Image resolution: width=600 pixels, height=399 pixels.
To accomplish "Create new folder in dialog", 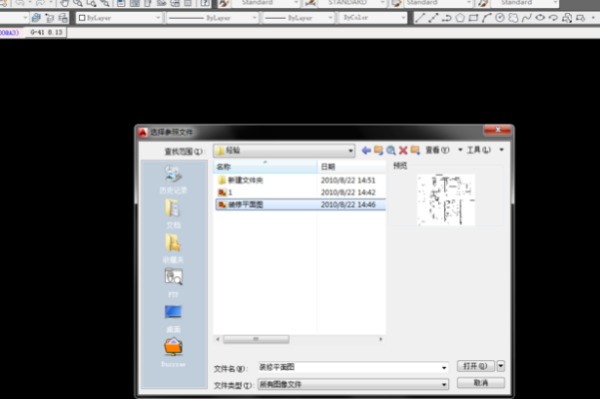I will point(415,150).
